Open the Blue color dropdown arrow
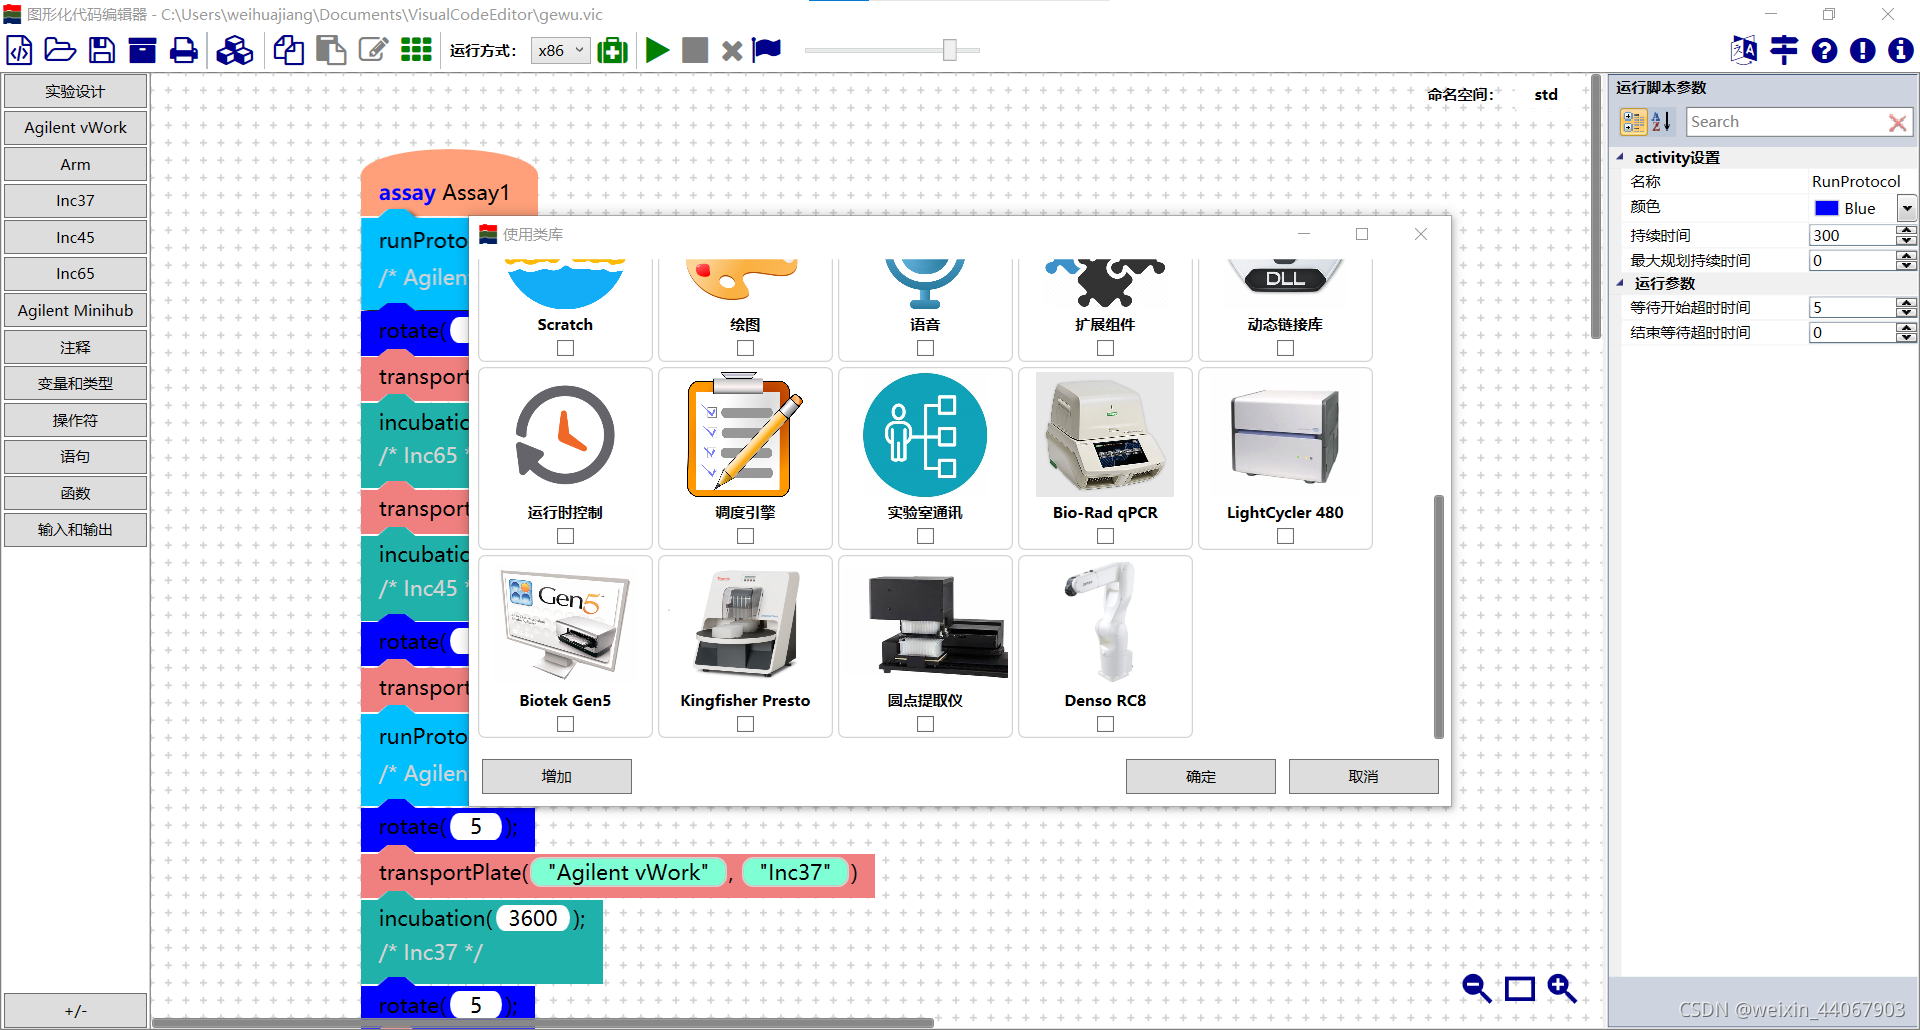The height and width of the screenshot is (1030, 1920). click(1907, 208)
